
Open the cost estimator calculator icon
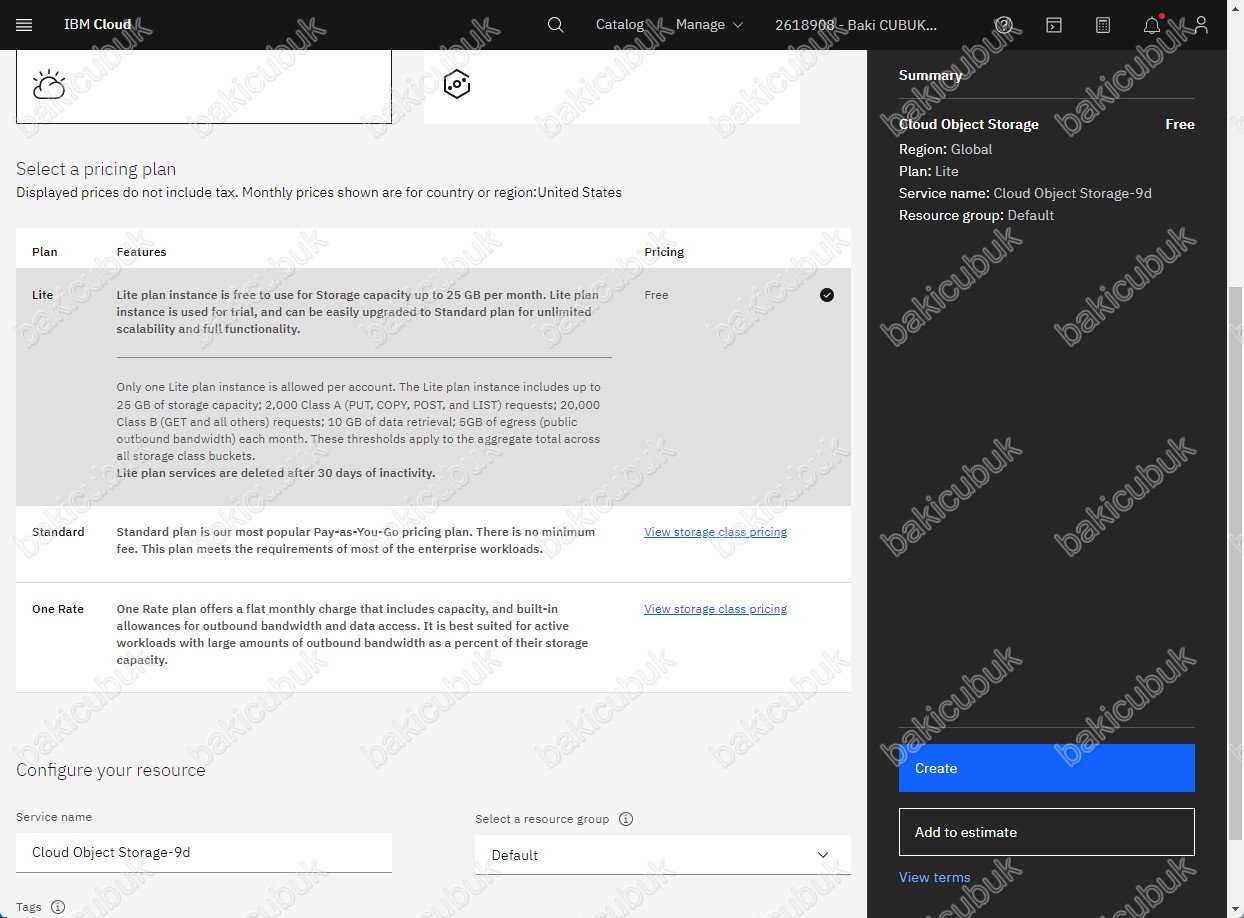click(x=1103, y=25)
